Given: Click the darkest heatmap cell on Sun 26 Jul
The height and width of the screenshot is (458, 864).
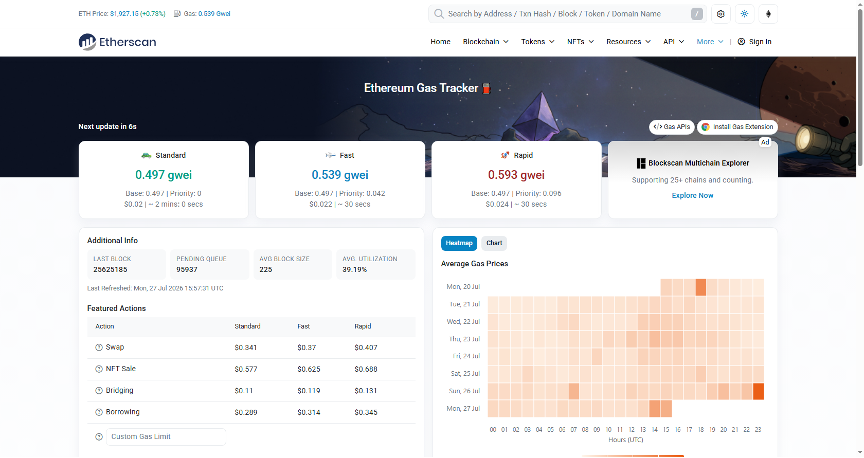Looking at the screenshot, I should click(x=758, y=391).
